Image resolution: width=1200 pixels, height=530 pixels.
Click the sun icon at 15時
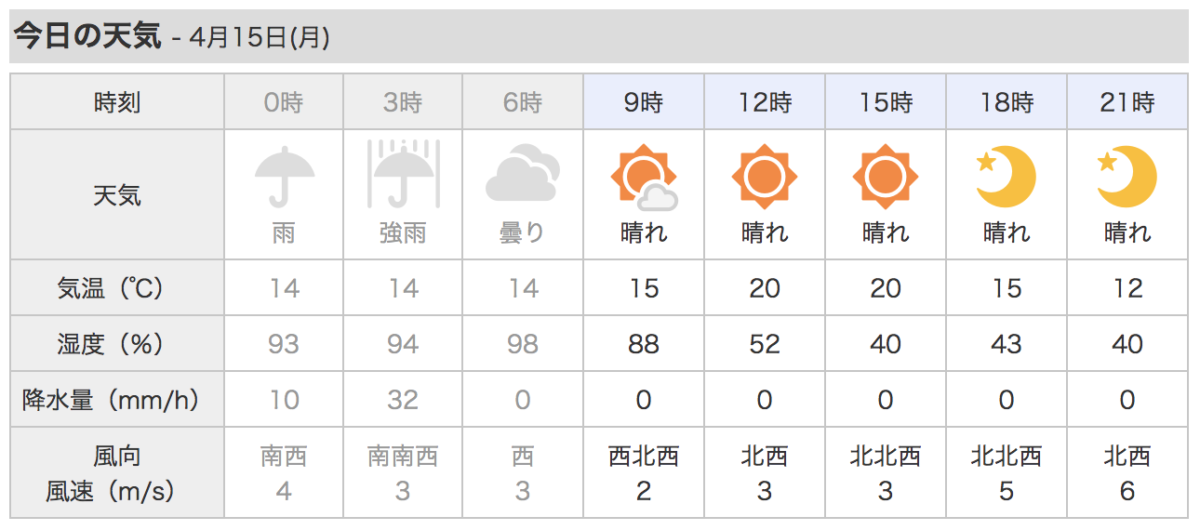click(x=885, y=176)
